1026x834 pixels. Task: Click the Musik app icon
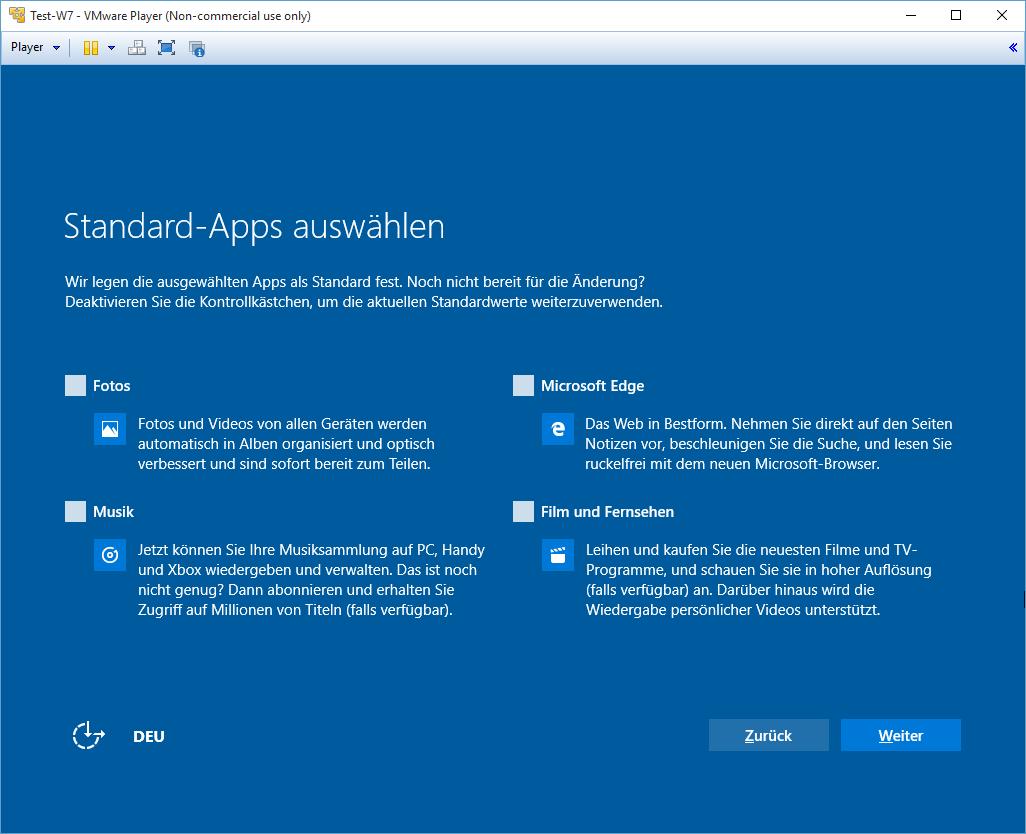pyautogui.click(x=110, y=555)
